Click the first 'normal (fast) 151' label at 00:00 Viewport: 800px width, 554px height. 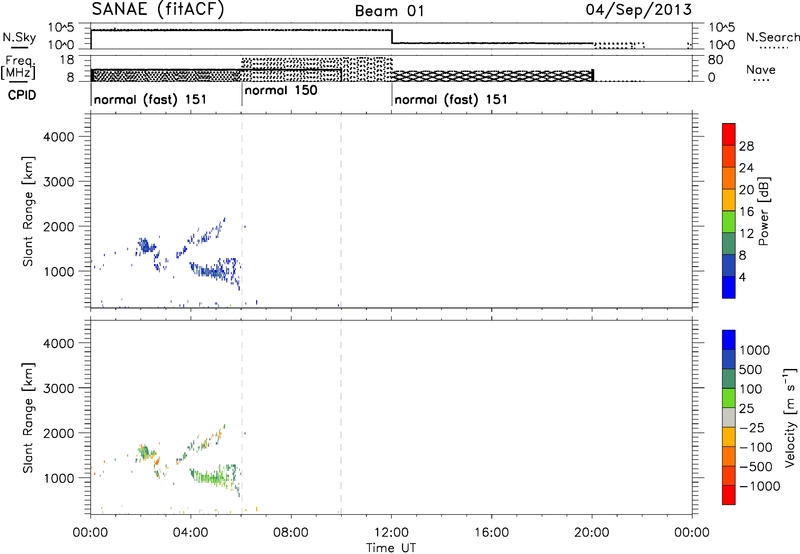tap(150, 99)
